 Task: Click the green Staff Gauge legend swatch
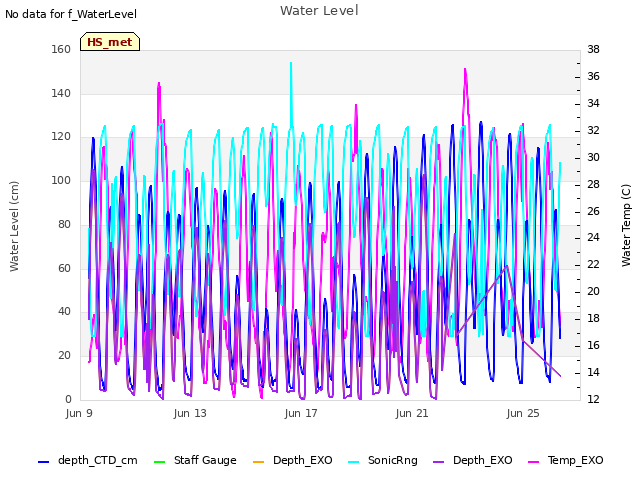point(159,462)
